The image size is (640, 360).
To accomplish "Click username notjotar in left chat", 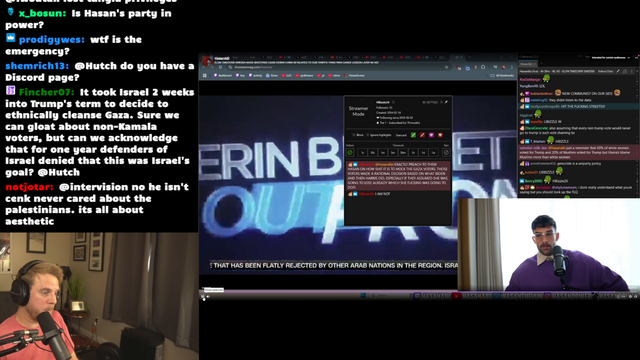I will point(29,187).
